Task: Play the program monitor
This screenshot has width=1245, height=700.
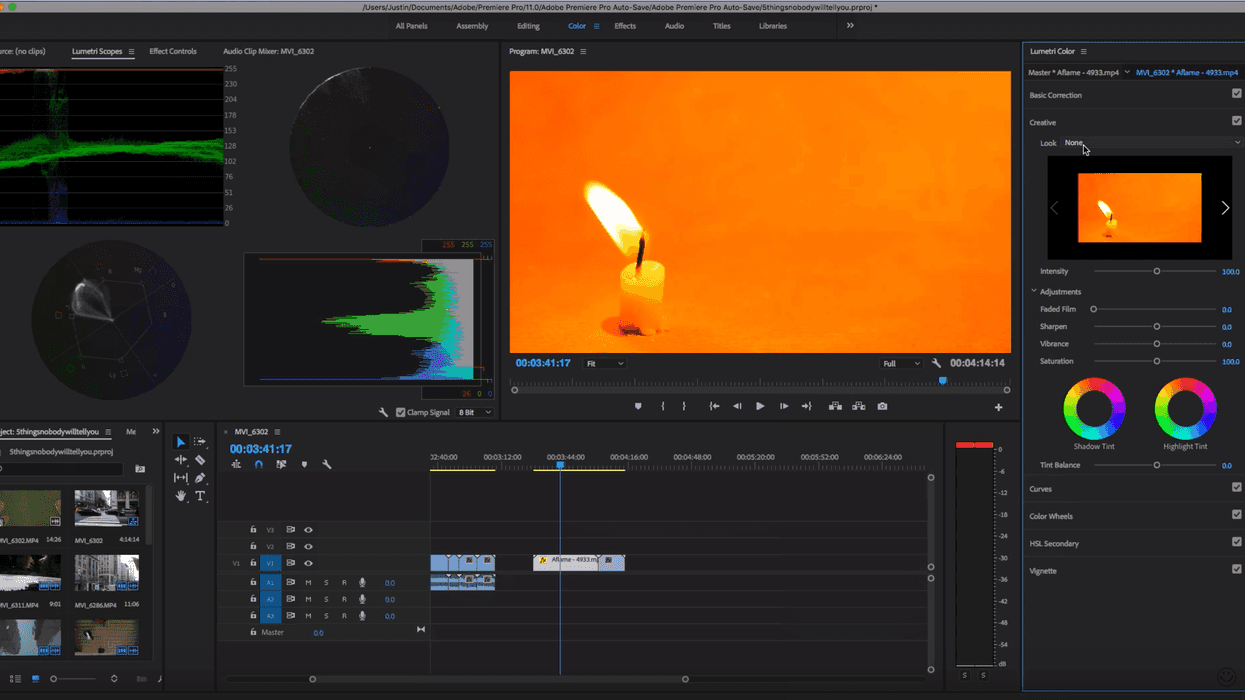Action: (x=760, y=407)
